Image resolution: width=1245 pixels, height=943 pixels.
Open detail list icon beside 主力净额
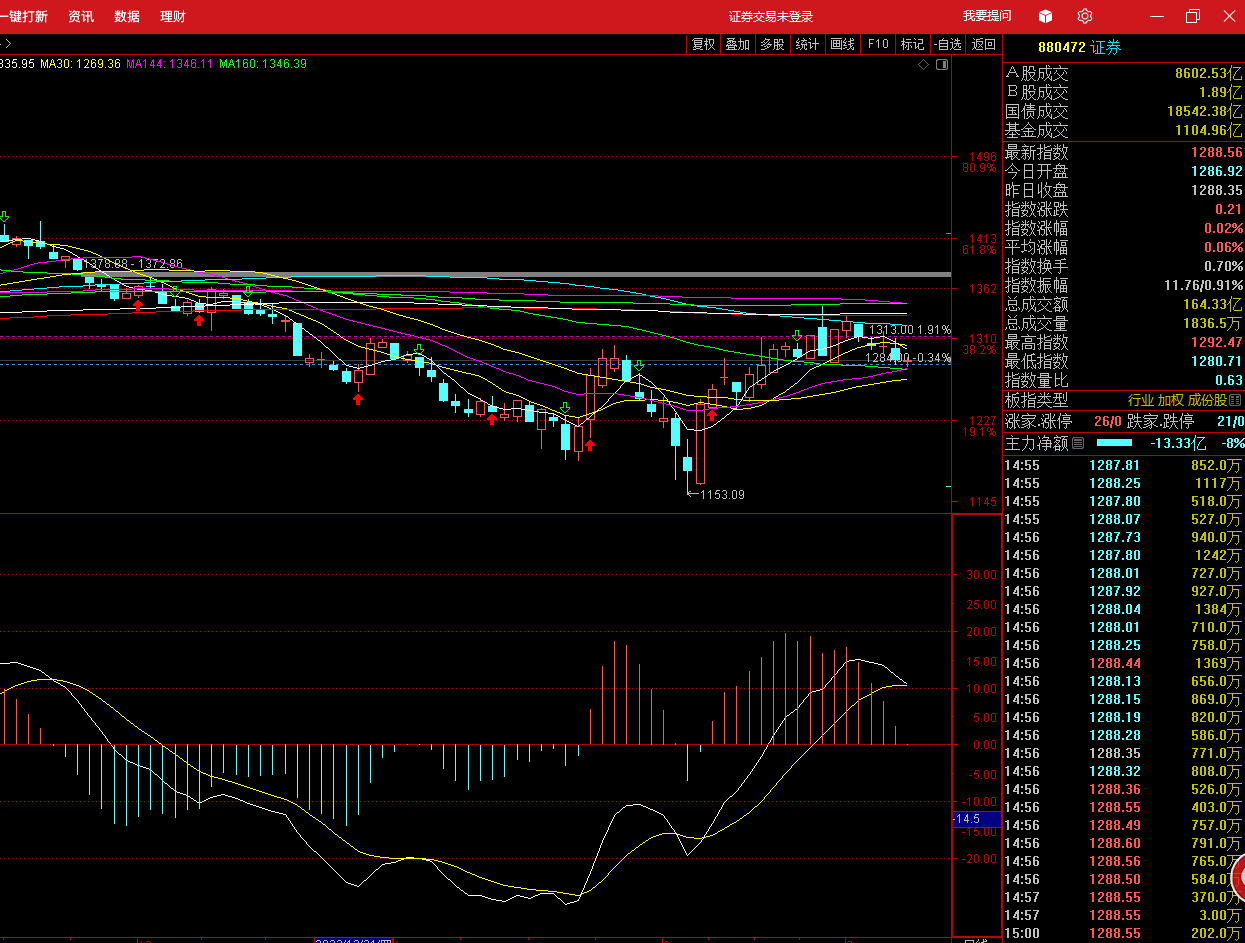pos(1077,441)
